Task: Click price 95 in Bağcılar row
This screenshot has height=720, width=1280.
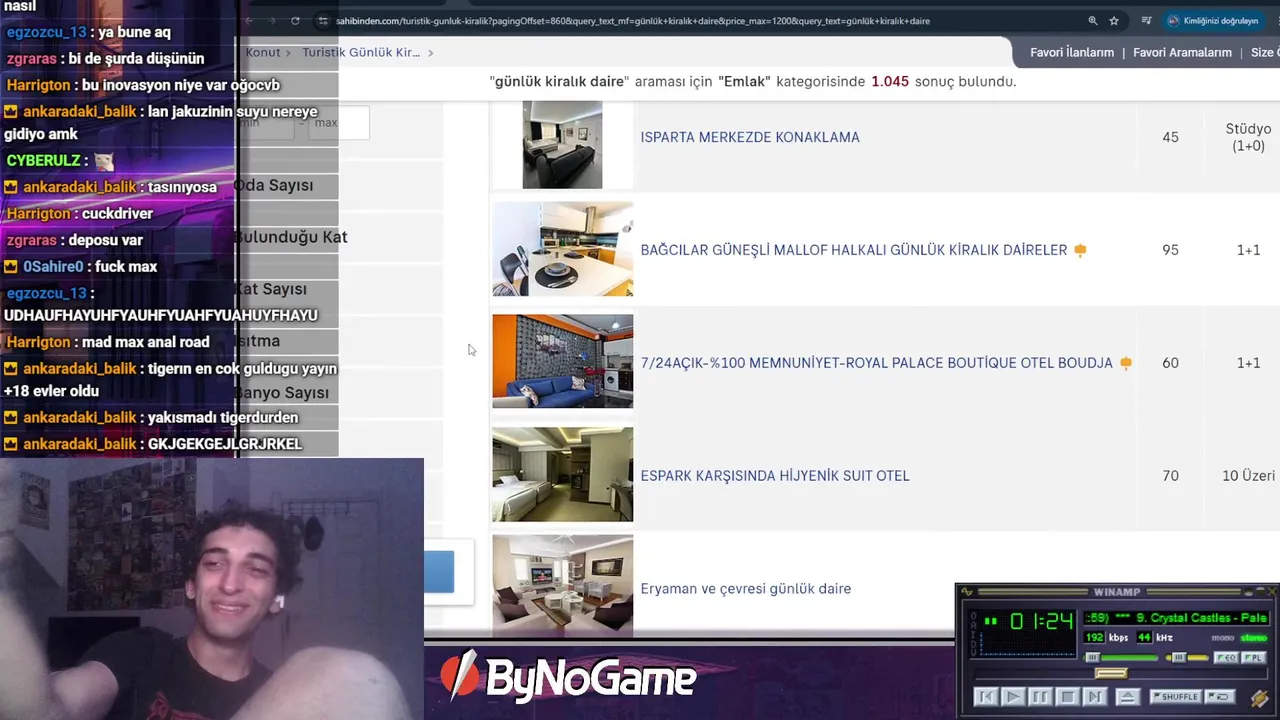Action: click(1170, 250)
